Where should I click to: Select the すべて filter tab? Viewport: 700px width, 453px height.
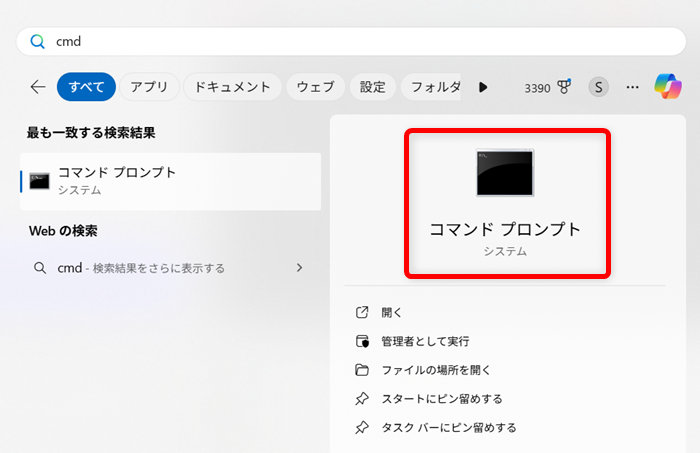click(x=86, y=87)
